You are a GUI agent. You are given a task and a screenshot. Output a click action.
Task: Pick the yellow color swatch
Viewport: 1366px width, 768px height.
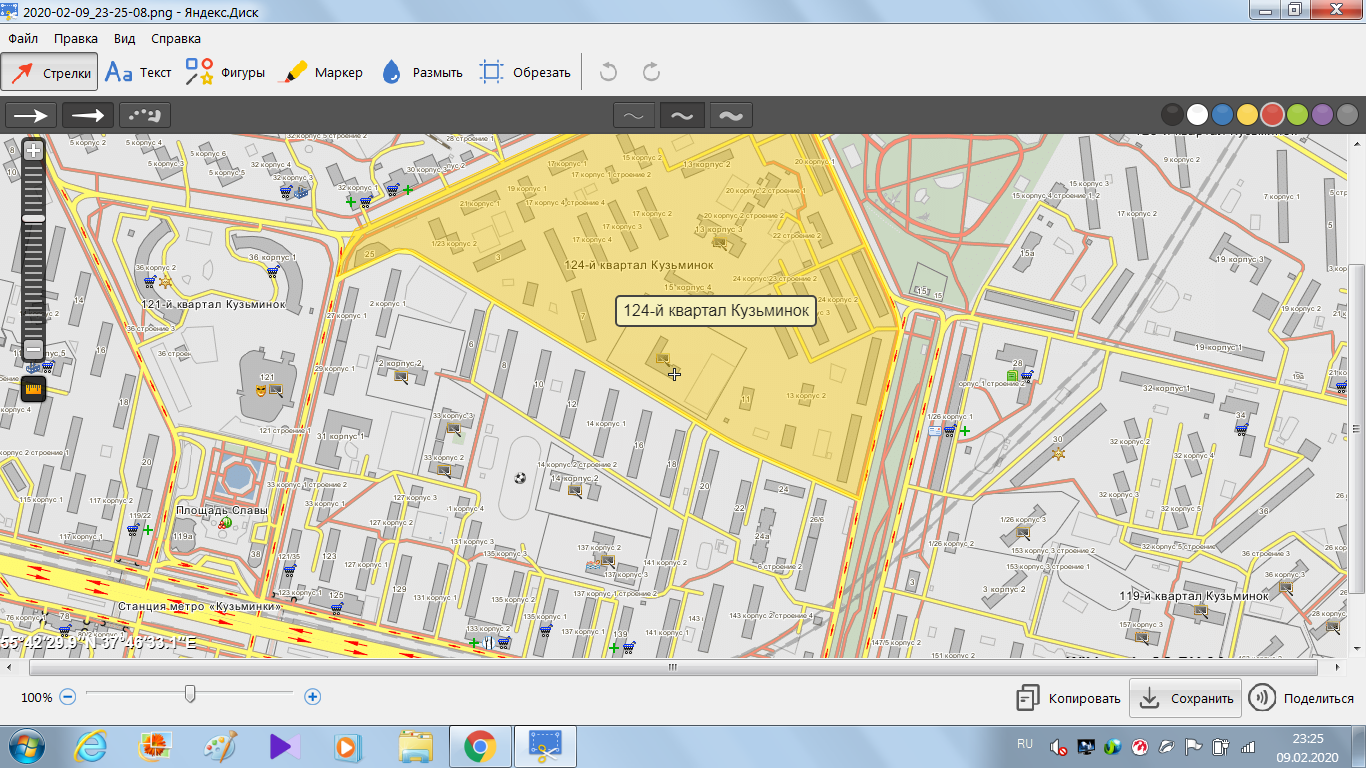point(1247,116)
